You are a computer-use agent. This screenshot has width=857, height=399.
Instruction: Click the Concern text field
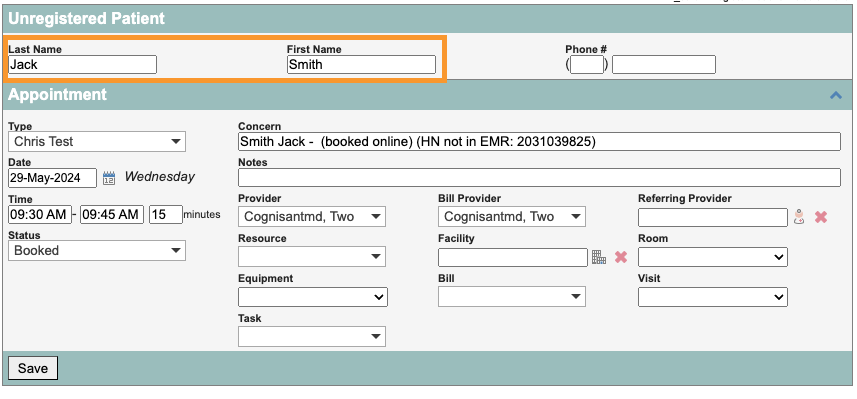coord(539,142)
